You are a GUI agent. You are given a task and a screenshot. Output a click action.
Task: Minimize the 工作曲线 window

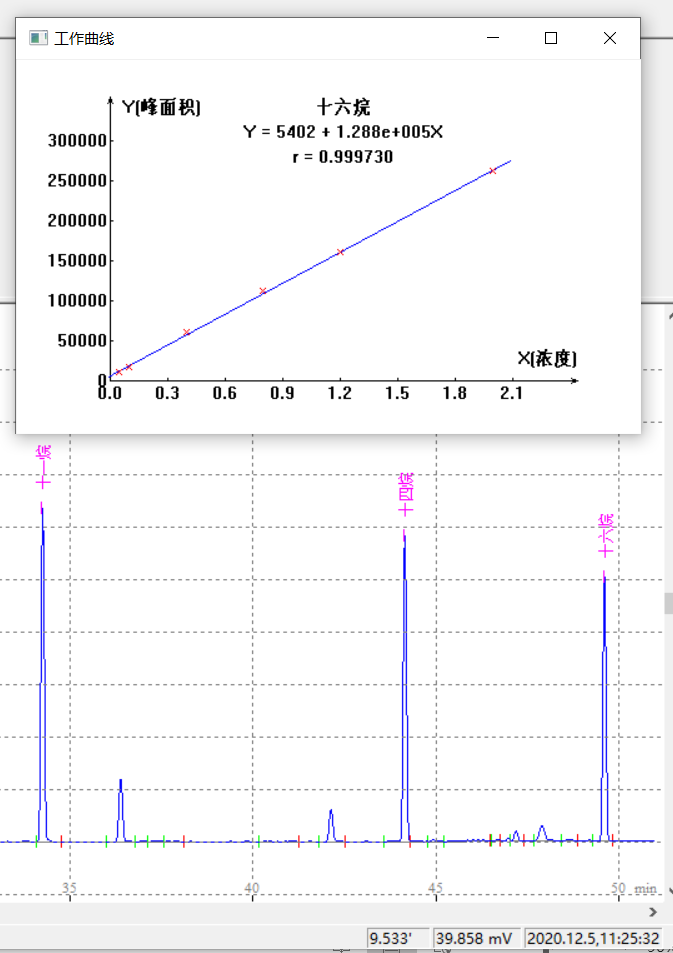(492, 38)
